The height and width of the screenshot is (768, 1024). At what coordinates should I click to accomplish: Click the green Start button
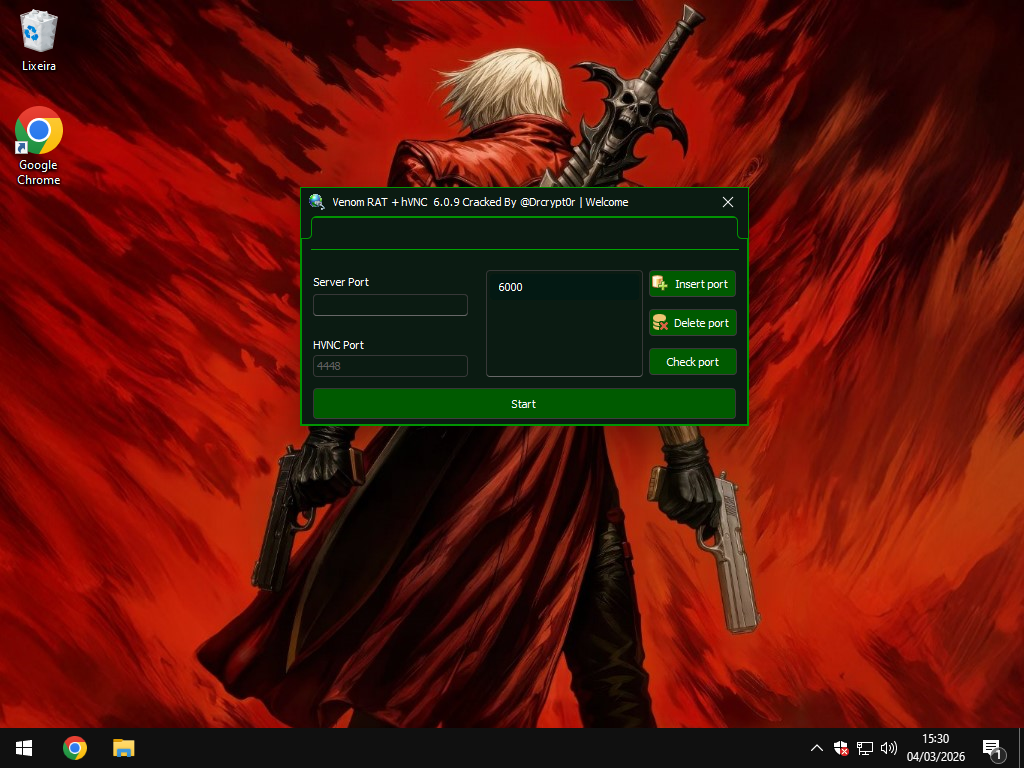click(524, 404)
